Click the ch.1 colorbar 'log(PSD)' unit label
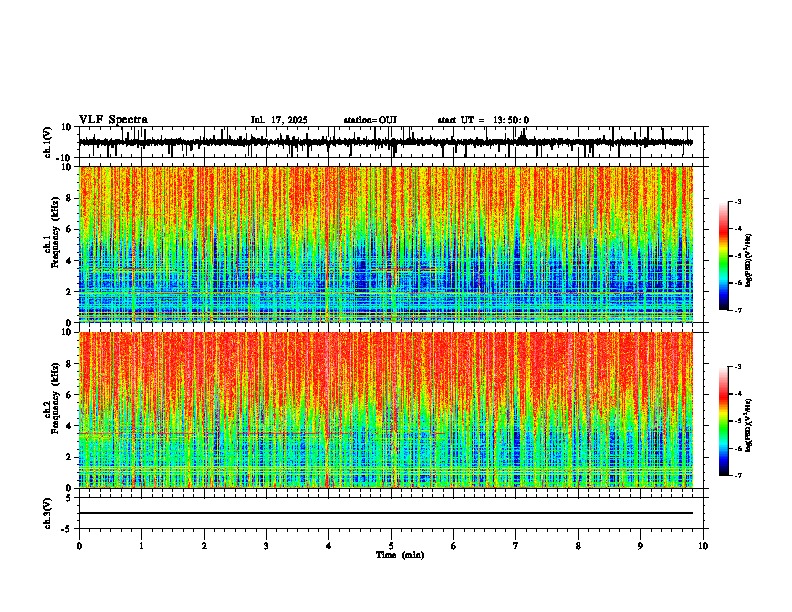 (749, 260)
